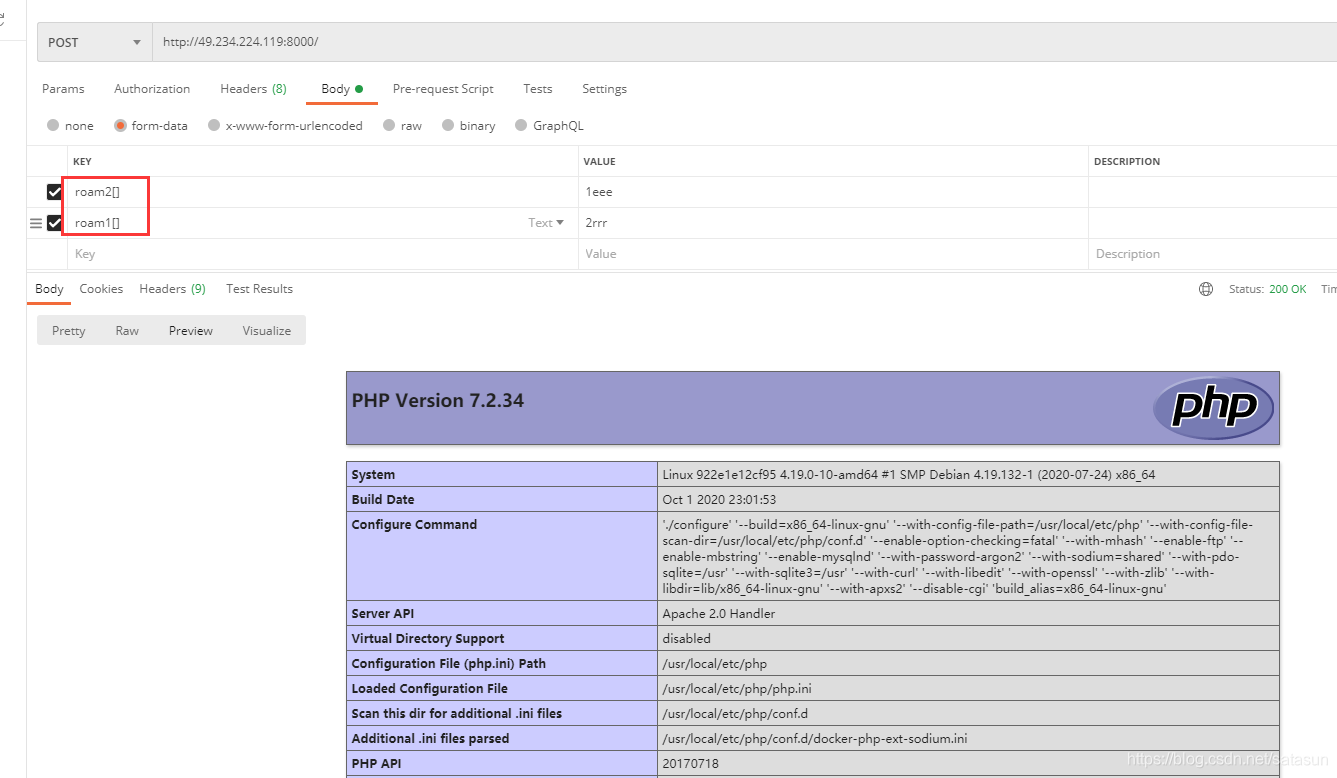Image resolution: width=1337 pixels, height=778 pixels.
Task: Click the docker-php-ext-sodium.ini path value
Action: (815, 739)
